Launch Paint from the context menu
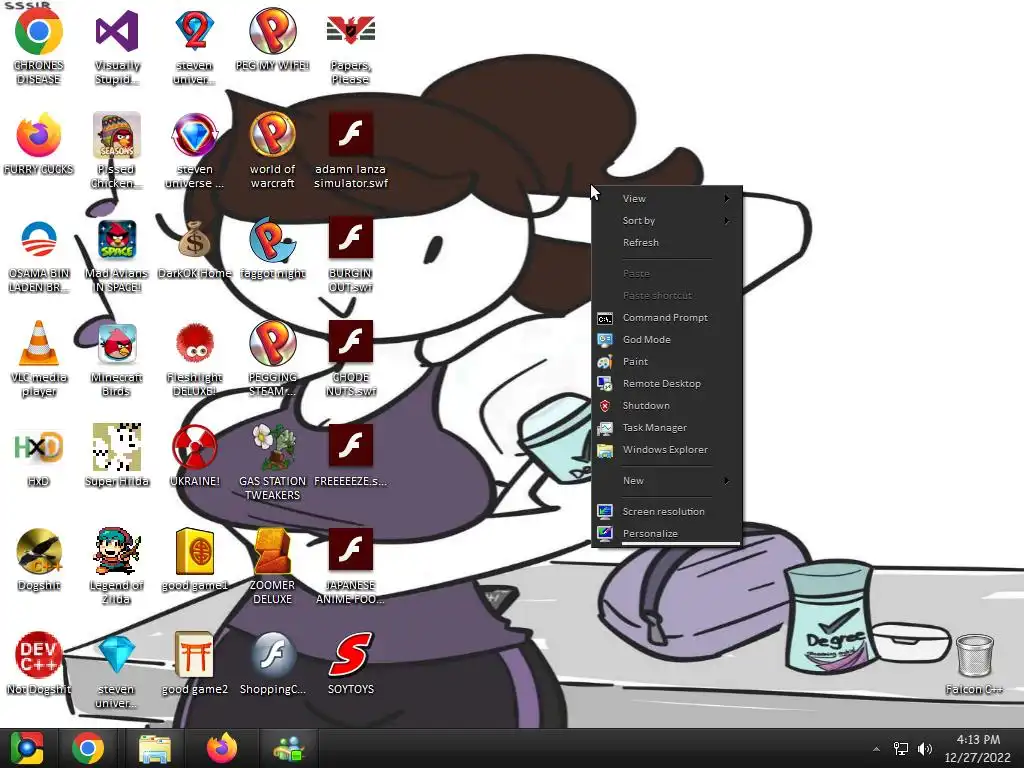Screen dimensions: 1024x768 pyautogui.click(x=667, y=362)
